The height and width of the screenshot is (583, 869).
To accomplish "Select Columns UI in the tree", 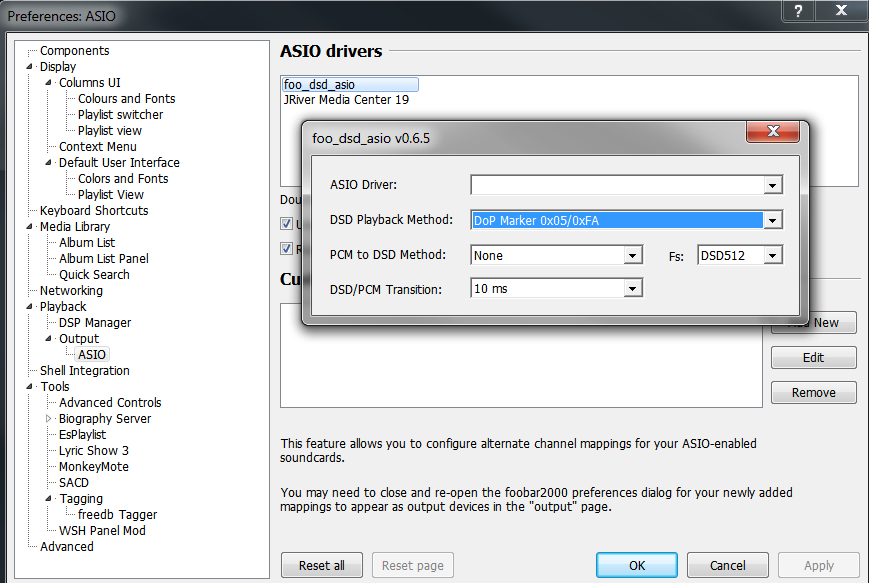I will pos(90,83).
